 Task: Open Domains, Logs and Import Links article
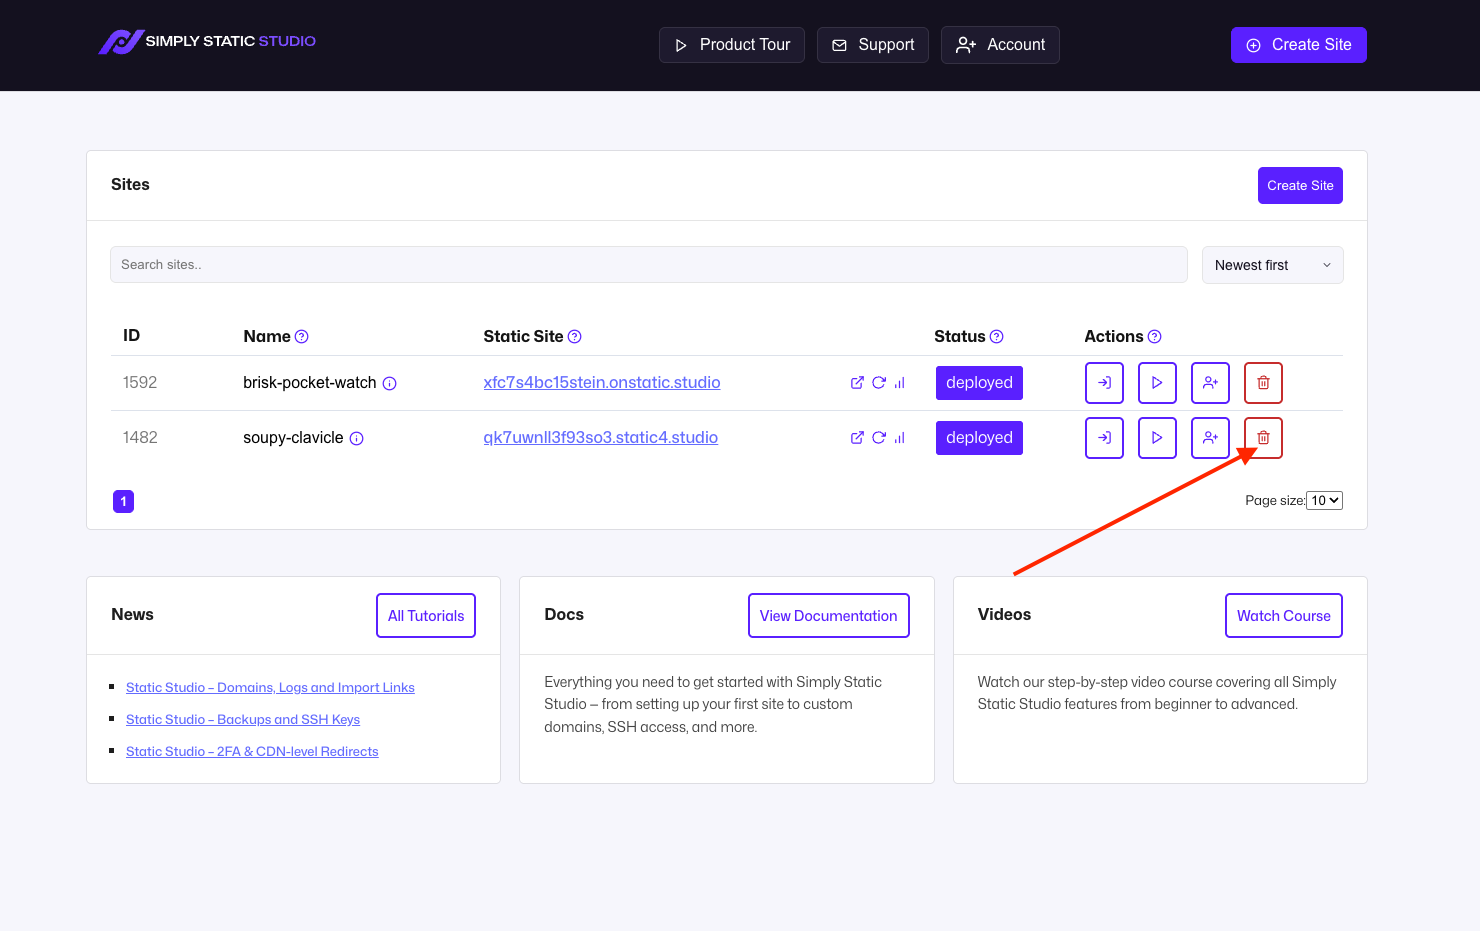[x=270, y=688]
